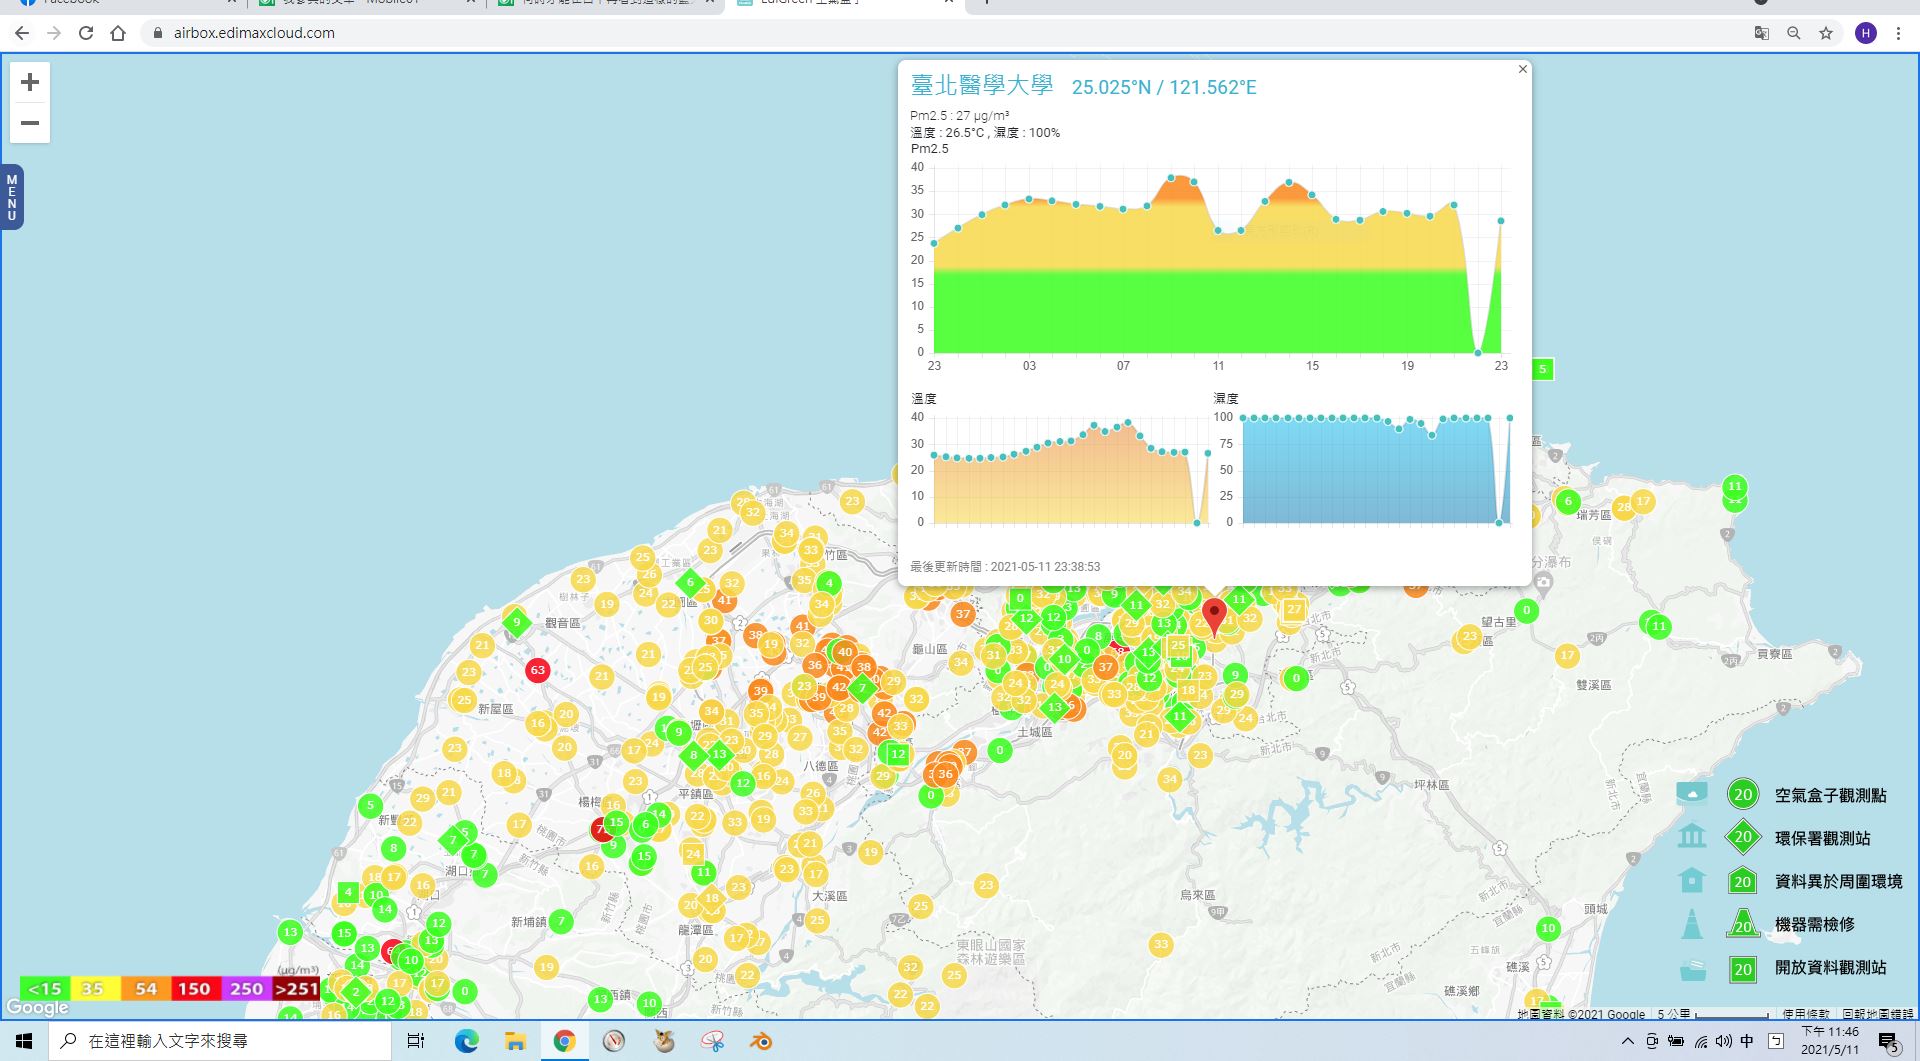Switch 中 input method indicator

(1747, 1041)
